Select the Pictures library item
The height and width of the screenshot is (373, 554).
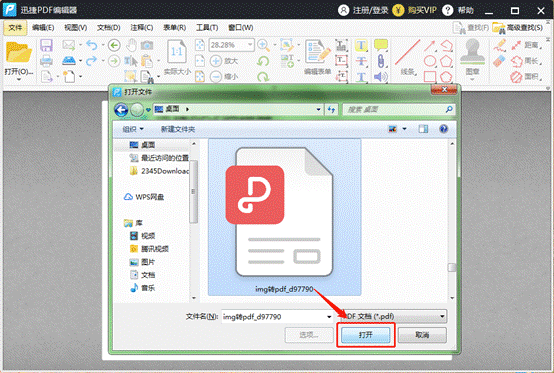[x=143, y=262]
